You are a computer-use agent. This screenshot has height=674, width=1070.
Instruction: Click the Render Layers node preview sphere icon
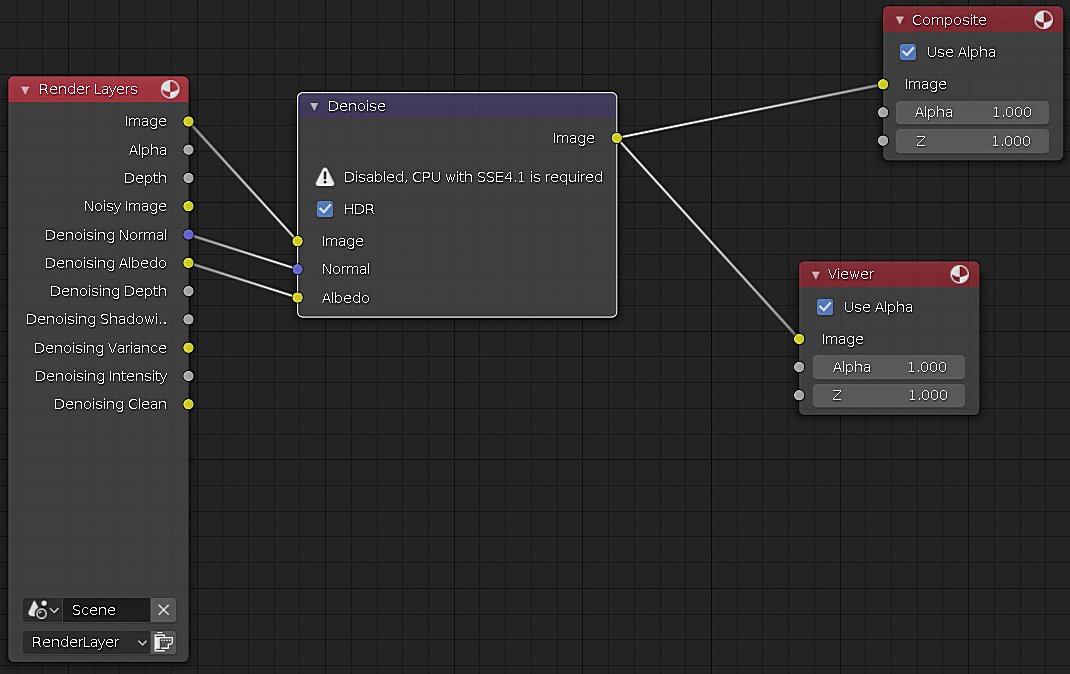[x=170, y=89]
